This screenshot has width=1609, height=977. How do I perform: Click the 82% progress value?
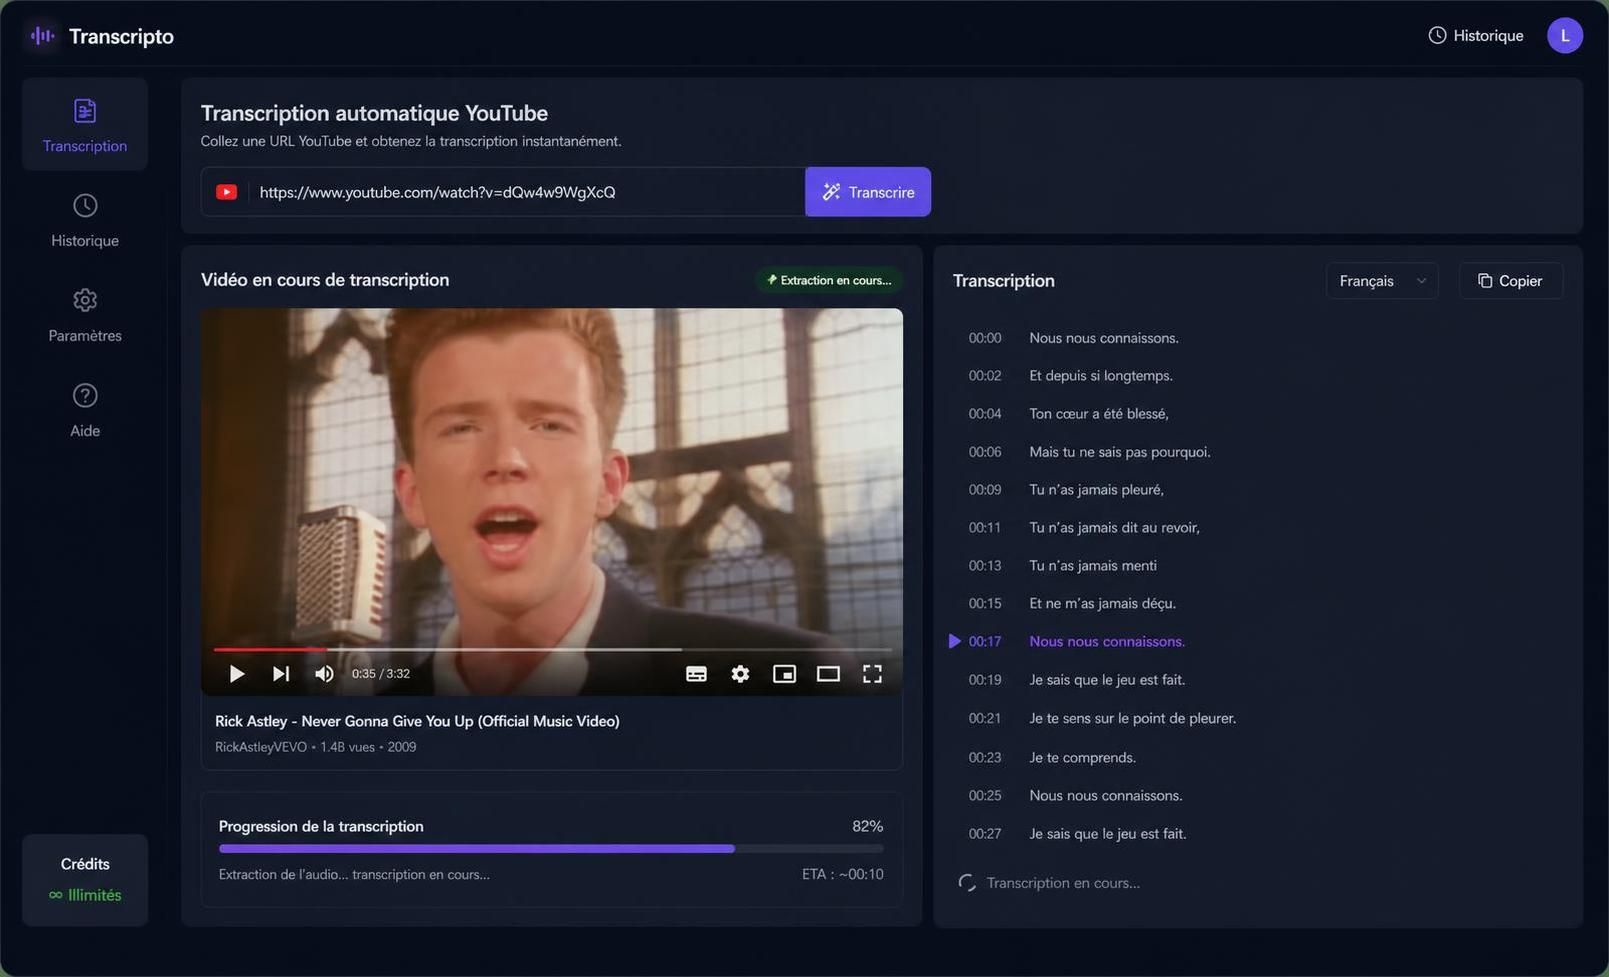pos(867,827)
